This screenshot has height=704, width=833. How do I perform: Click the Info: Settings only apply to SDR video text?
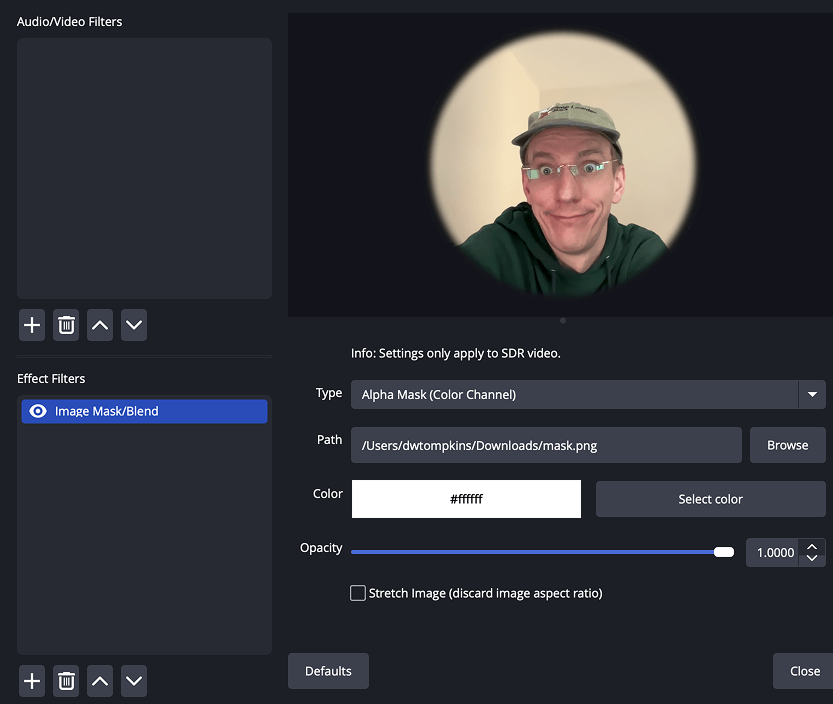pyautogui.click(x=456, y=353)
